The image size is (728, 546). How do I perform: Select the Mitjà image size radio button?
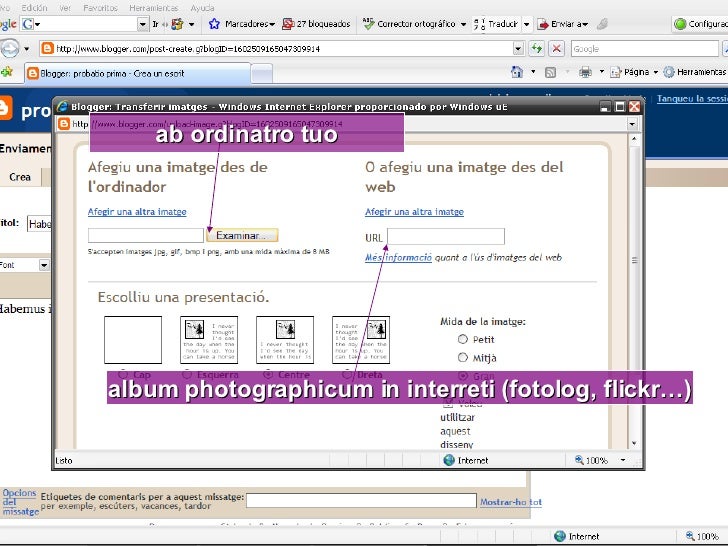click(x=462, y=358)
